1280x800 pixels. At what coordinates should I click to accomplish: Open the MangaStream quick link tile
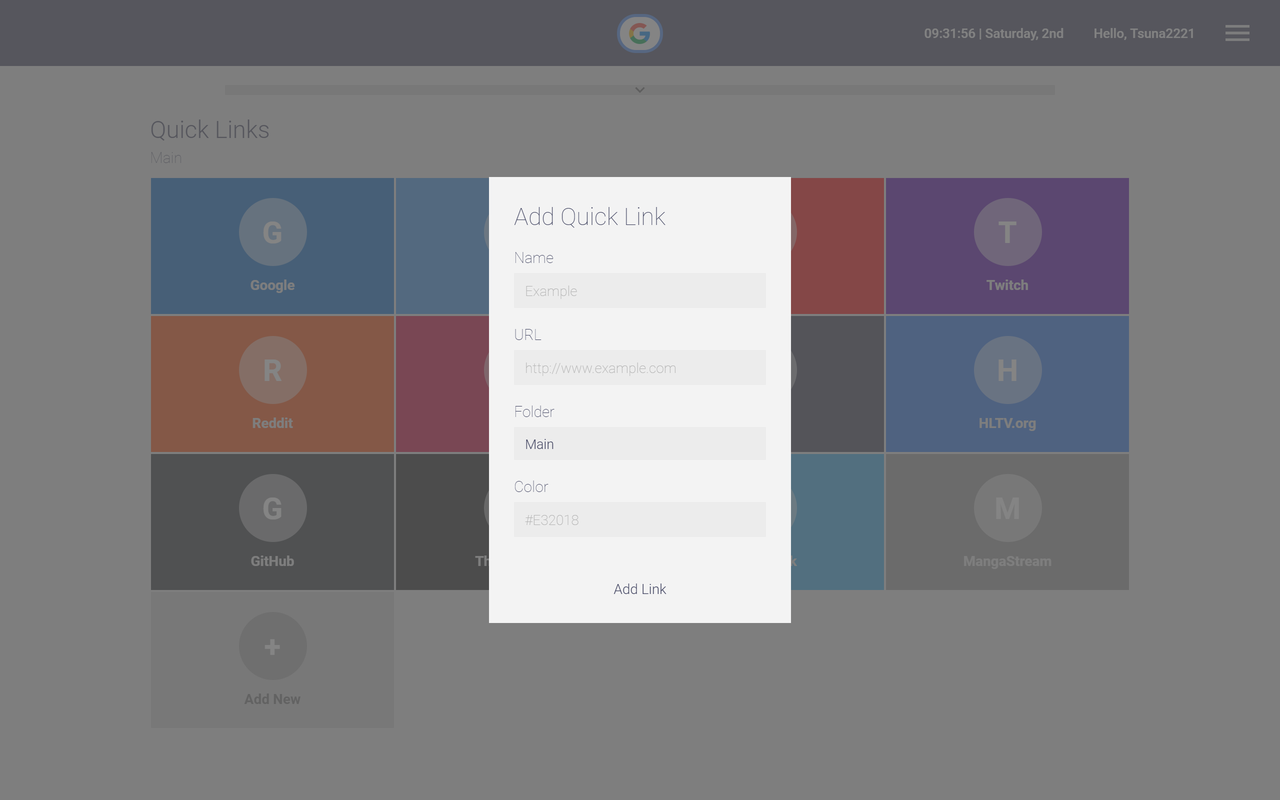(1007, 522)
